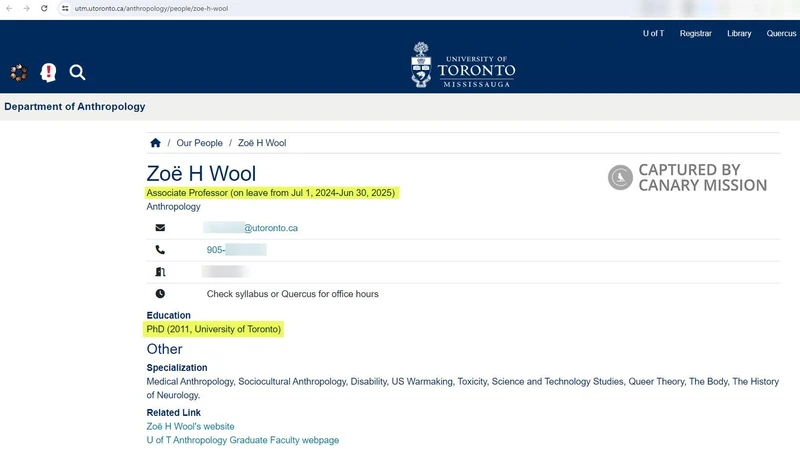Click the office door icon
This screenshot has width=800, height=454.
[160, 271]
